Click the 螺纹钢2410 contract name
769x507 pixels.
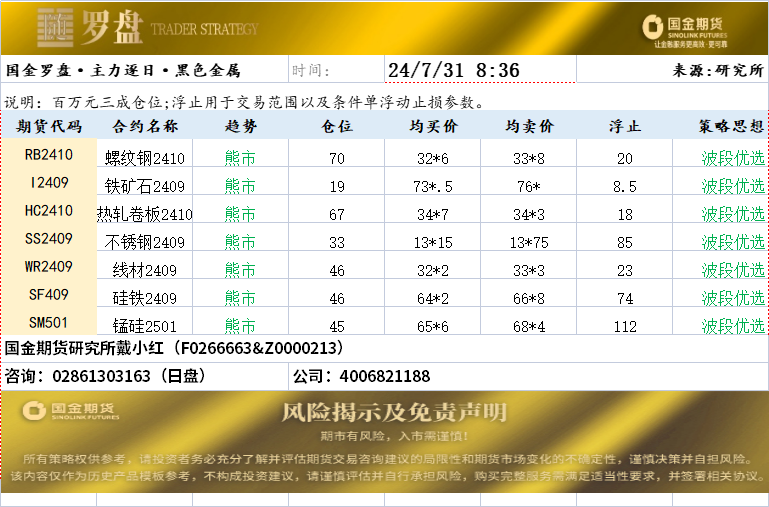point(145,158)
